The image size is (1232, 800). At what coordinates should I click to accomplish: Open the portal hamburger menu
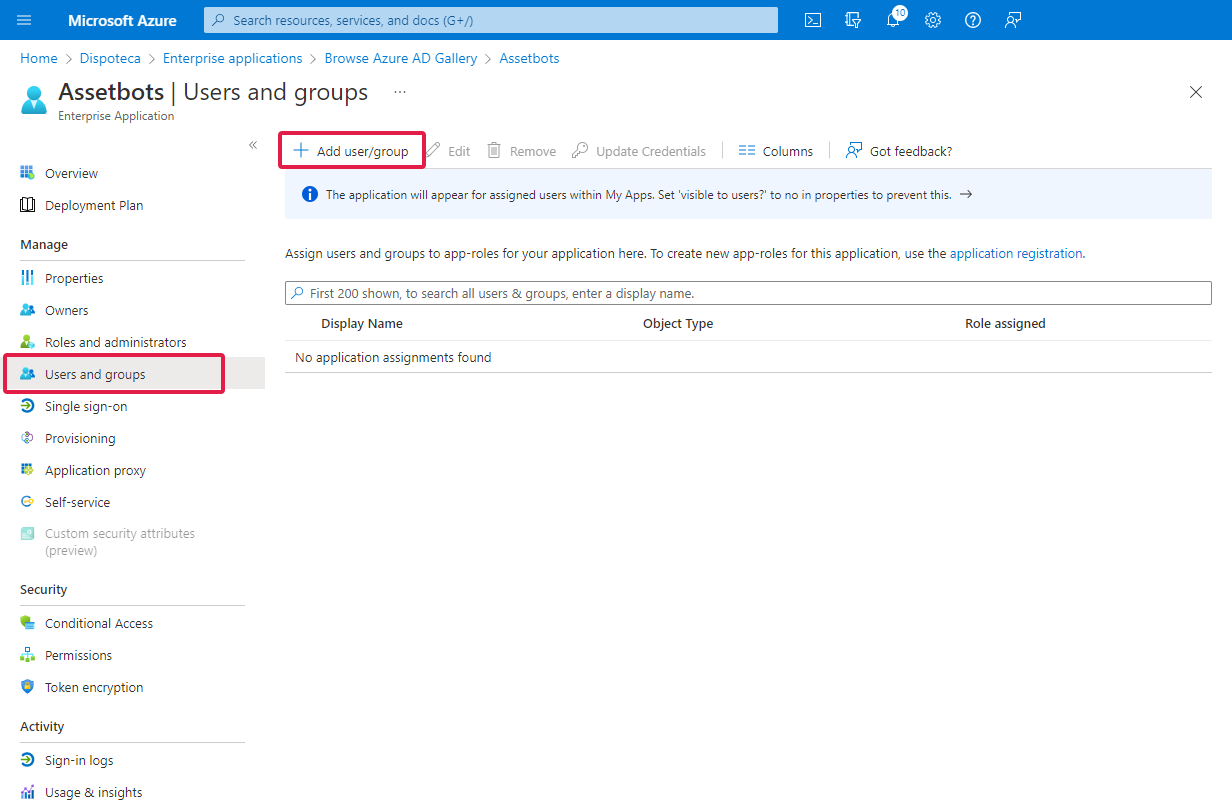pos(24,20)
